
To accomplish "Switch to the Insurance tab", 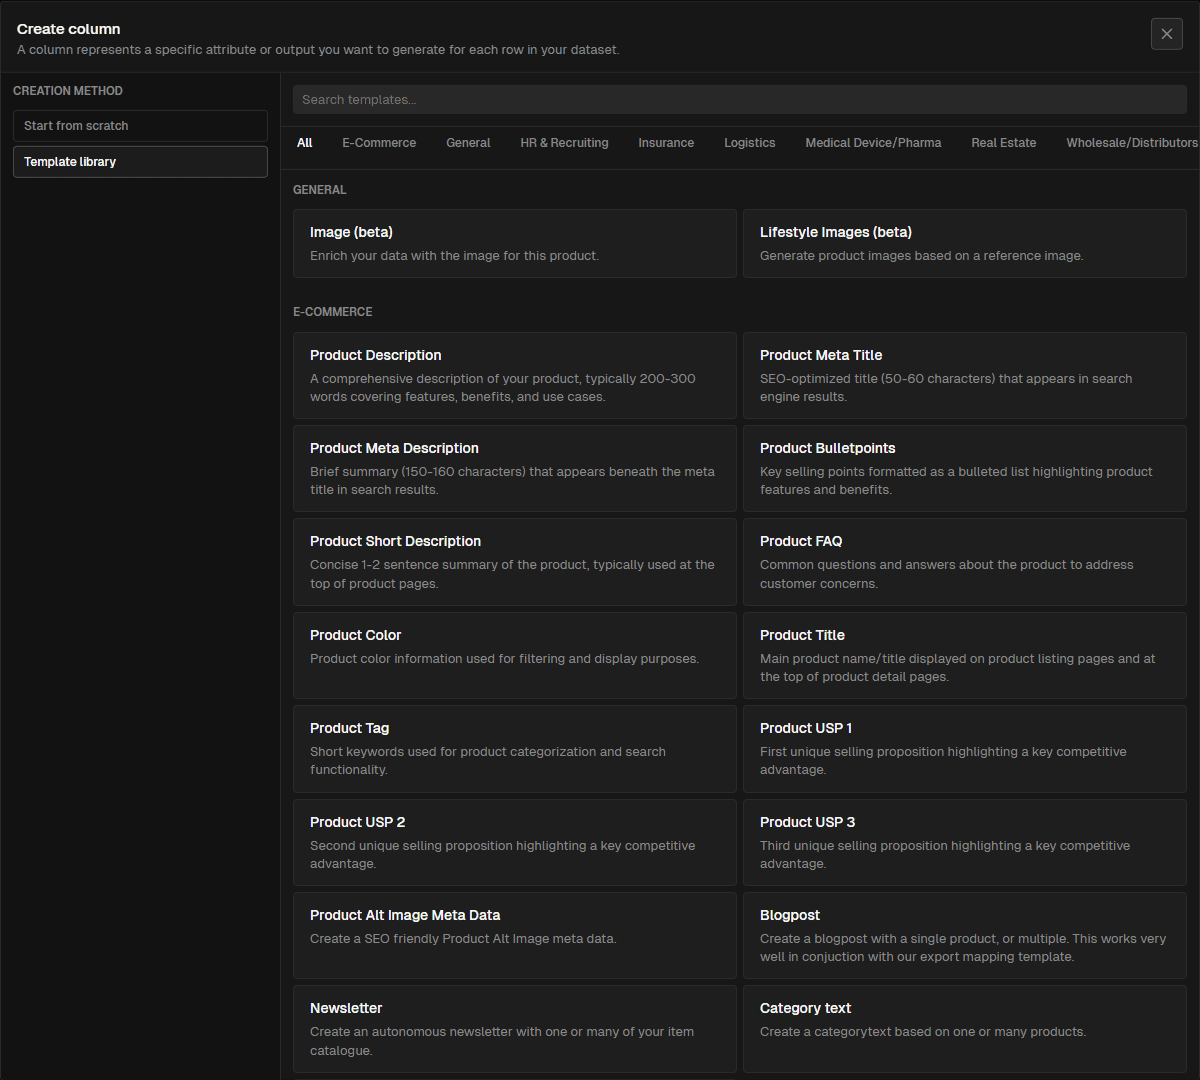I will click(666, 143).
